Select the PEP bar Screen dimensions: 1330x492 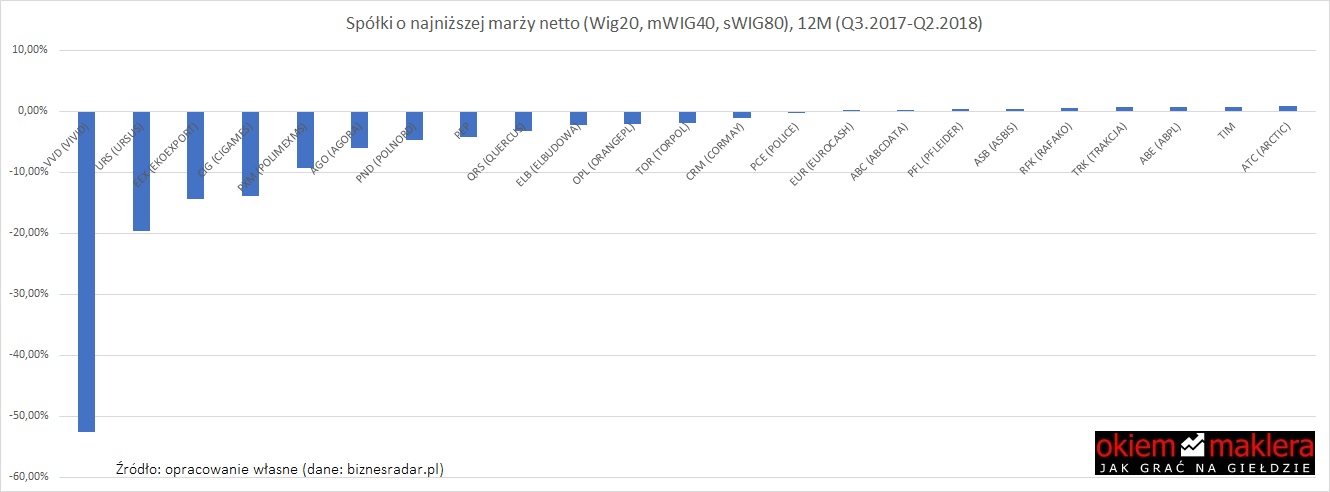[x=468, y=124]
